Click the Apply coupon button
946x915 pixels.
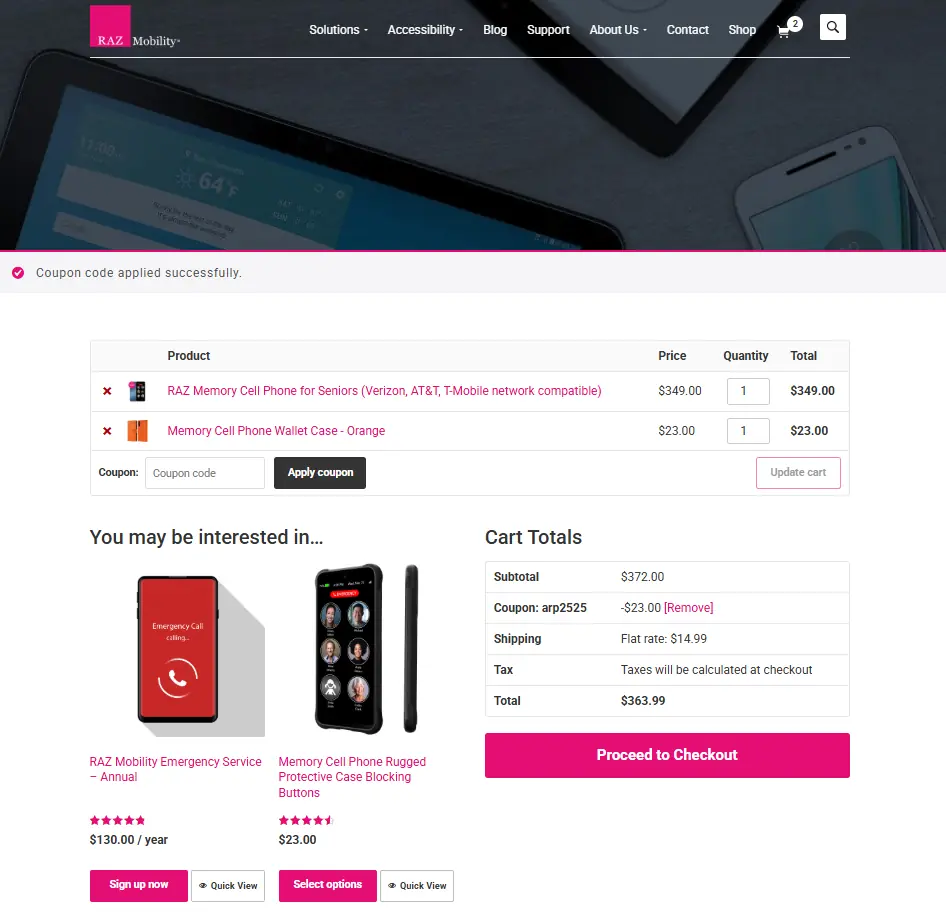point(320,473)
